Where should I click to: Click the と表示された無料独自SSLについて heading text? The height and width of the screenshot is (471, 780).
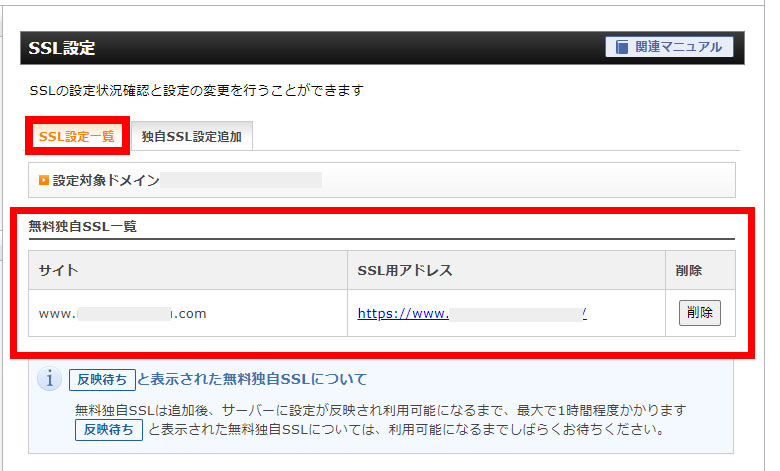click(x=252, y=380)
